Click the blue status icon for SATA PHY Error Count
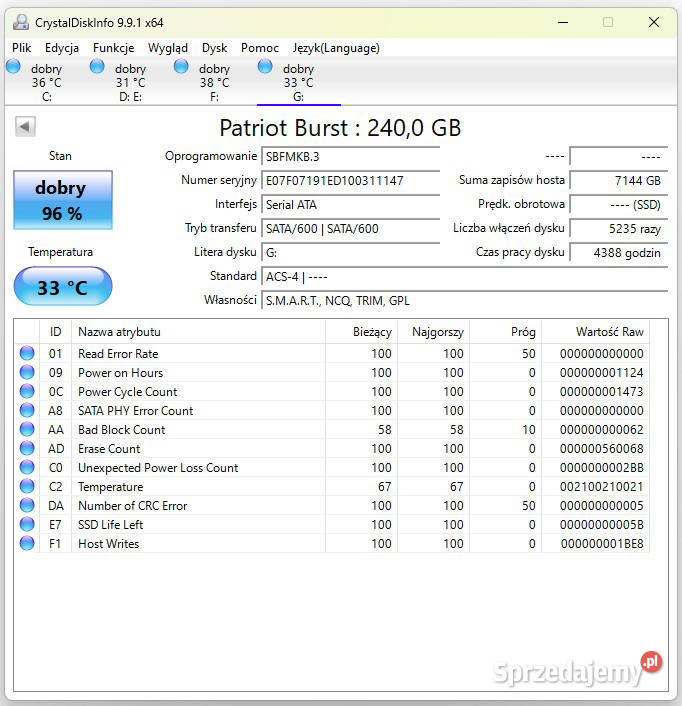This screenshot has width=682, height=706. coord(27,410)
